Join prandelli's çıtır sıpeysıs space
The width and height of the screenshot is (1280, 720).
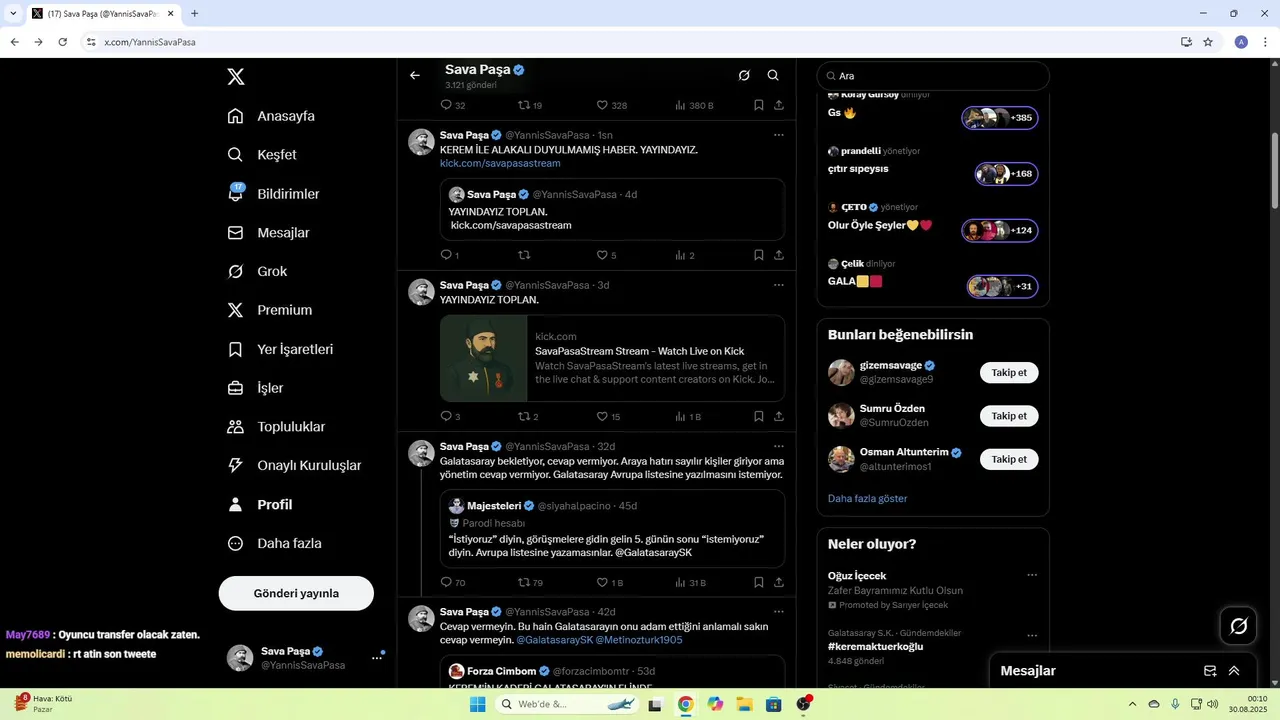click(x=1007, y=174)
